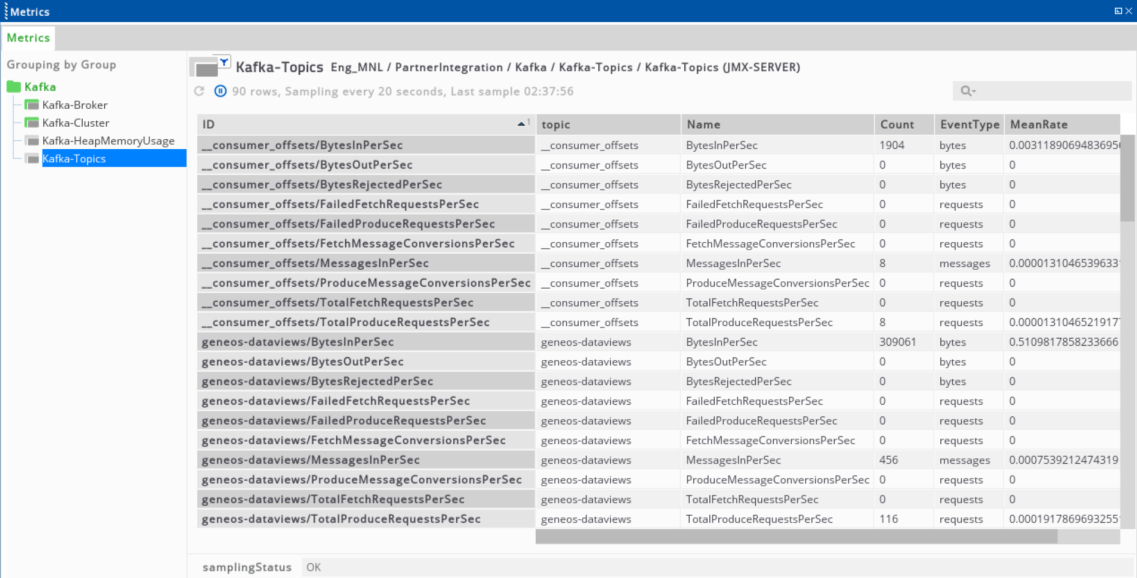The width and height of the screenshot is (1137, 578).
Task: Click the Kafka-Broker dataview icon
Action: pyautogui.click(x=32, y=105)
